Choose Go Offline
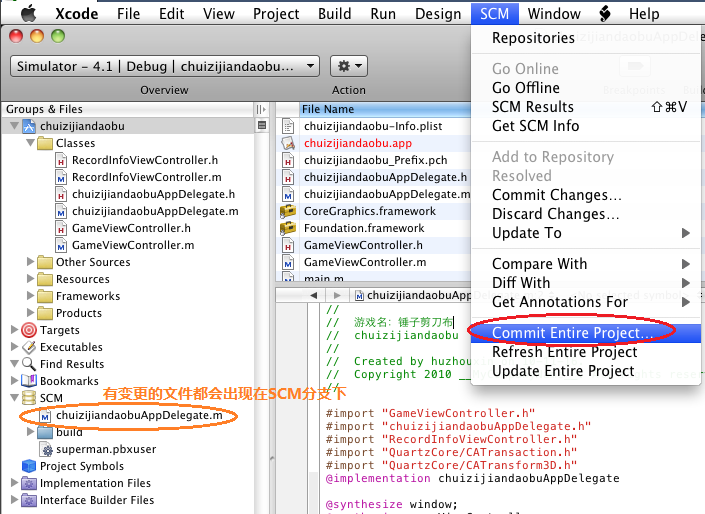This screenshot has height=514, width=705. 585,88
